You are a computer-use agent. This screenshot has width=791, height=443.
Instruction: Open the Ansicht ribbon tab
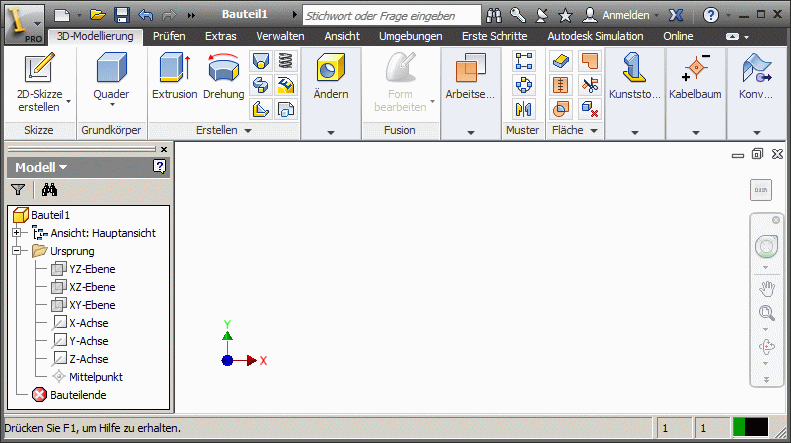(340, 36)
